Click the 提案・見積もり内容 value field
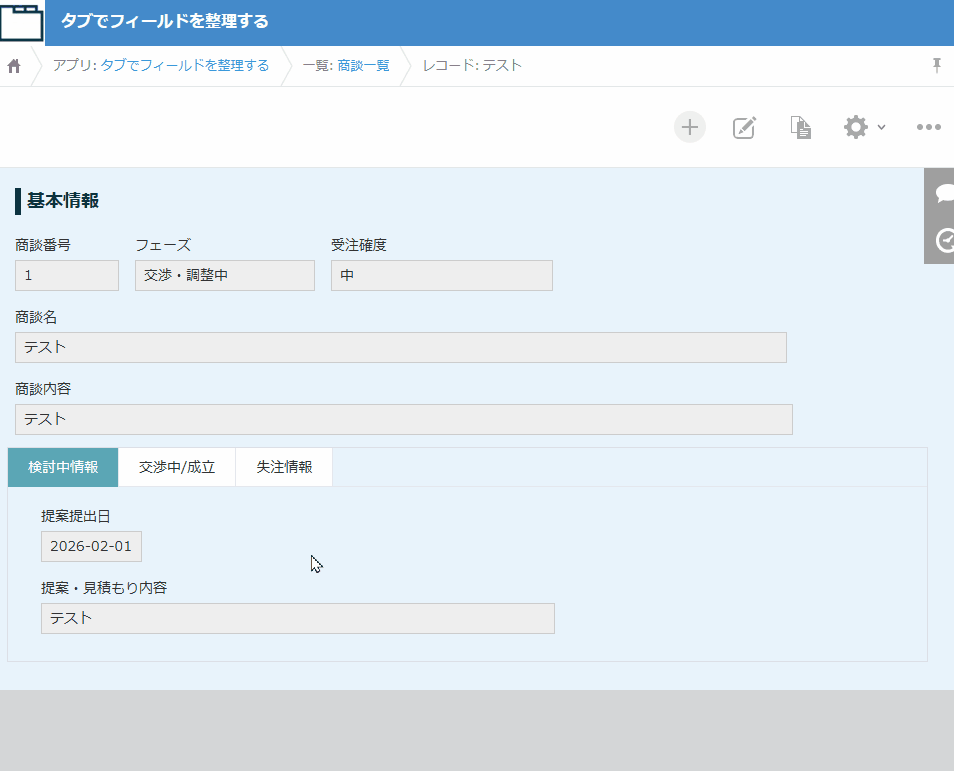The height and width of the screenshot is (771, 954). [298, 618]
